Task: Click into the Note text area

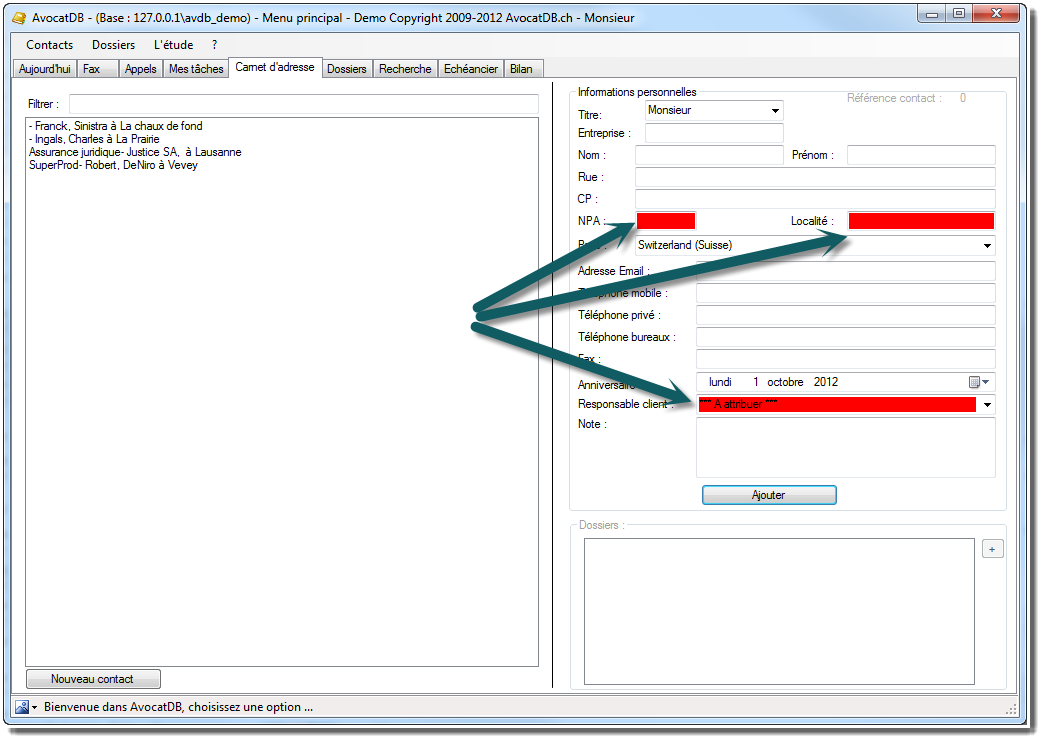Action: pyautogui.click(x=845, y=447)
